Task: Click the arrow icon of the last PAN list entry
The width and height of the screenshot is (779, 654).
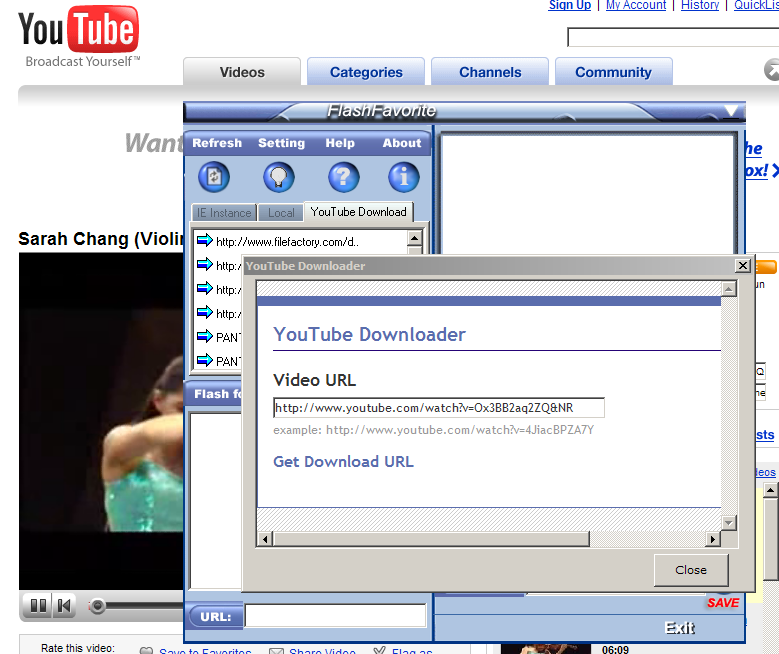Action: (x=205, y=360)
